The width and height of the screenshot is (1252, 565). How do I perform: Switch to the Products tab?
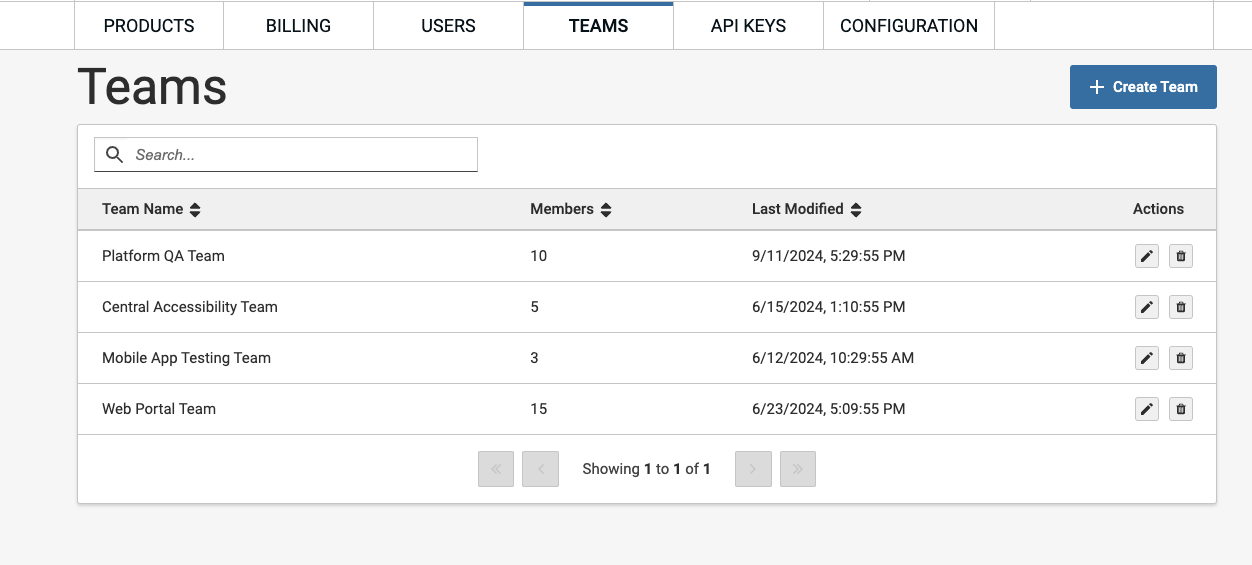pyautogui.click(x=149, y=26)
